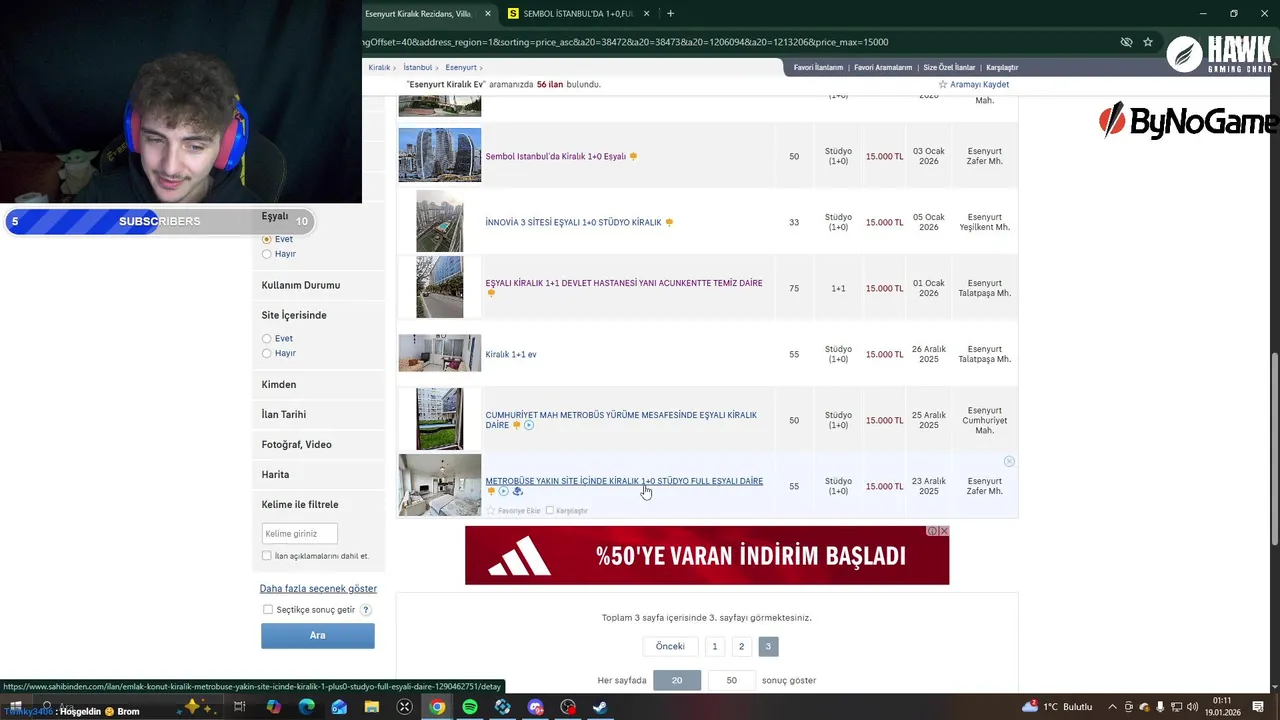Click the video play icon on METROBÜSE YAKIN listing
This screenshot has height=720, width=1280.
pyautogui.click(x=504, y=491)
